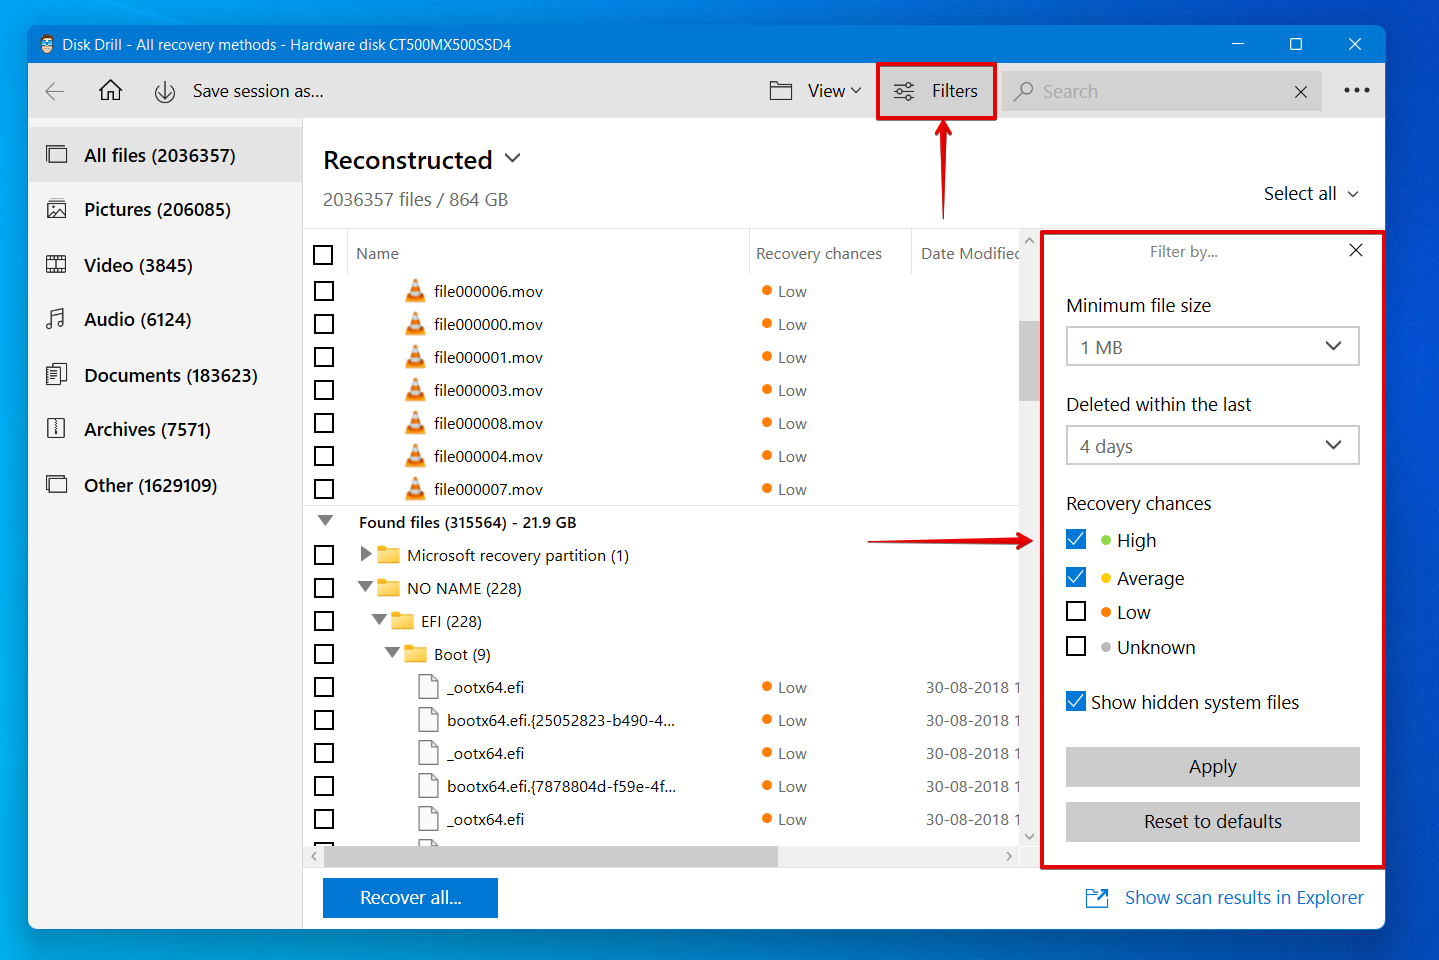Check the box for the EFI (228) folder

(x=324, y=621)
